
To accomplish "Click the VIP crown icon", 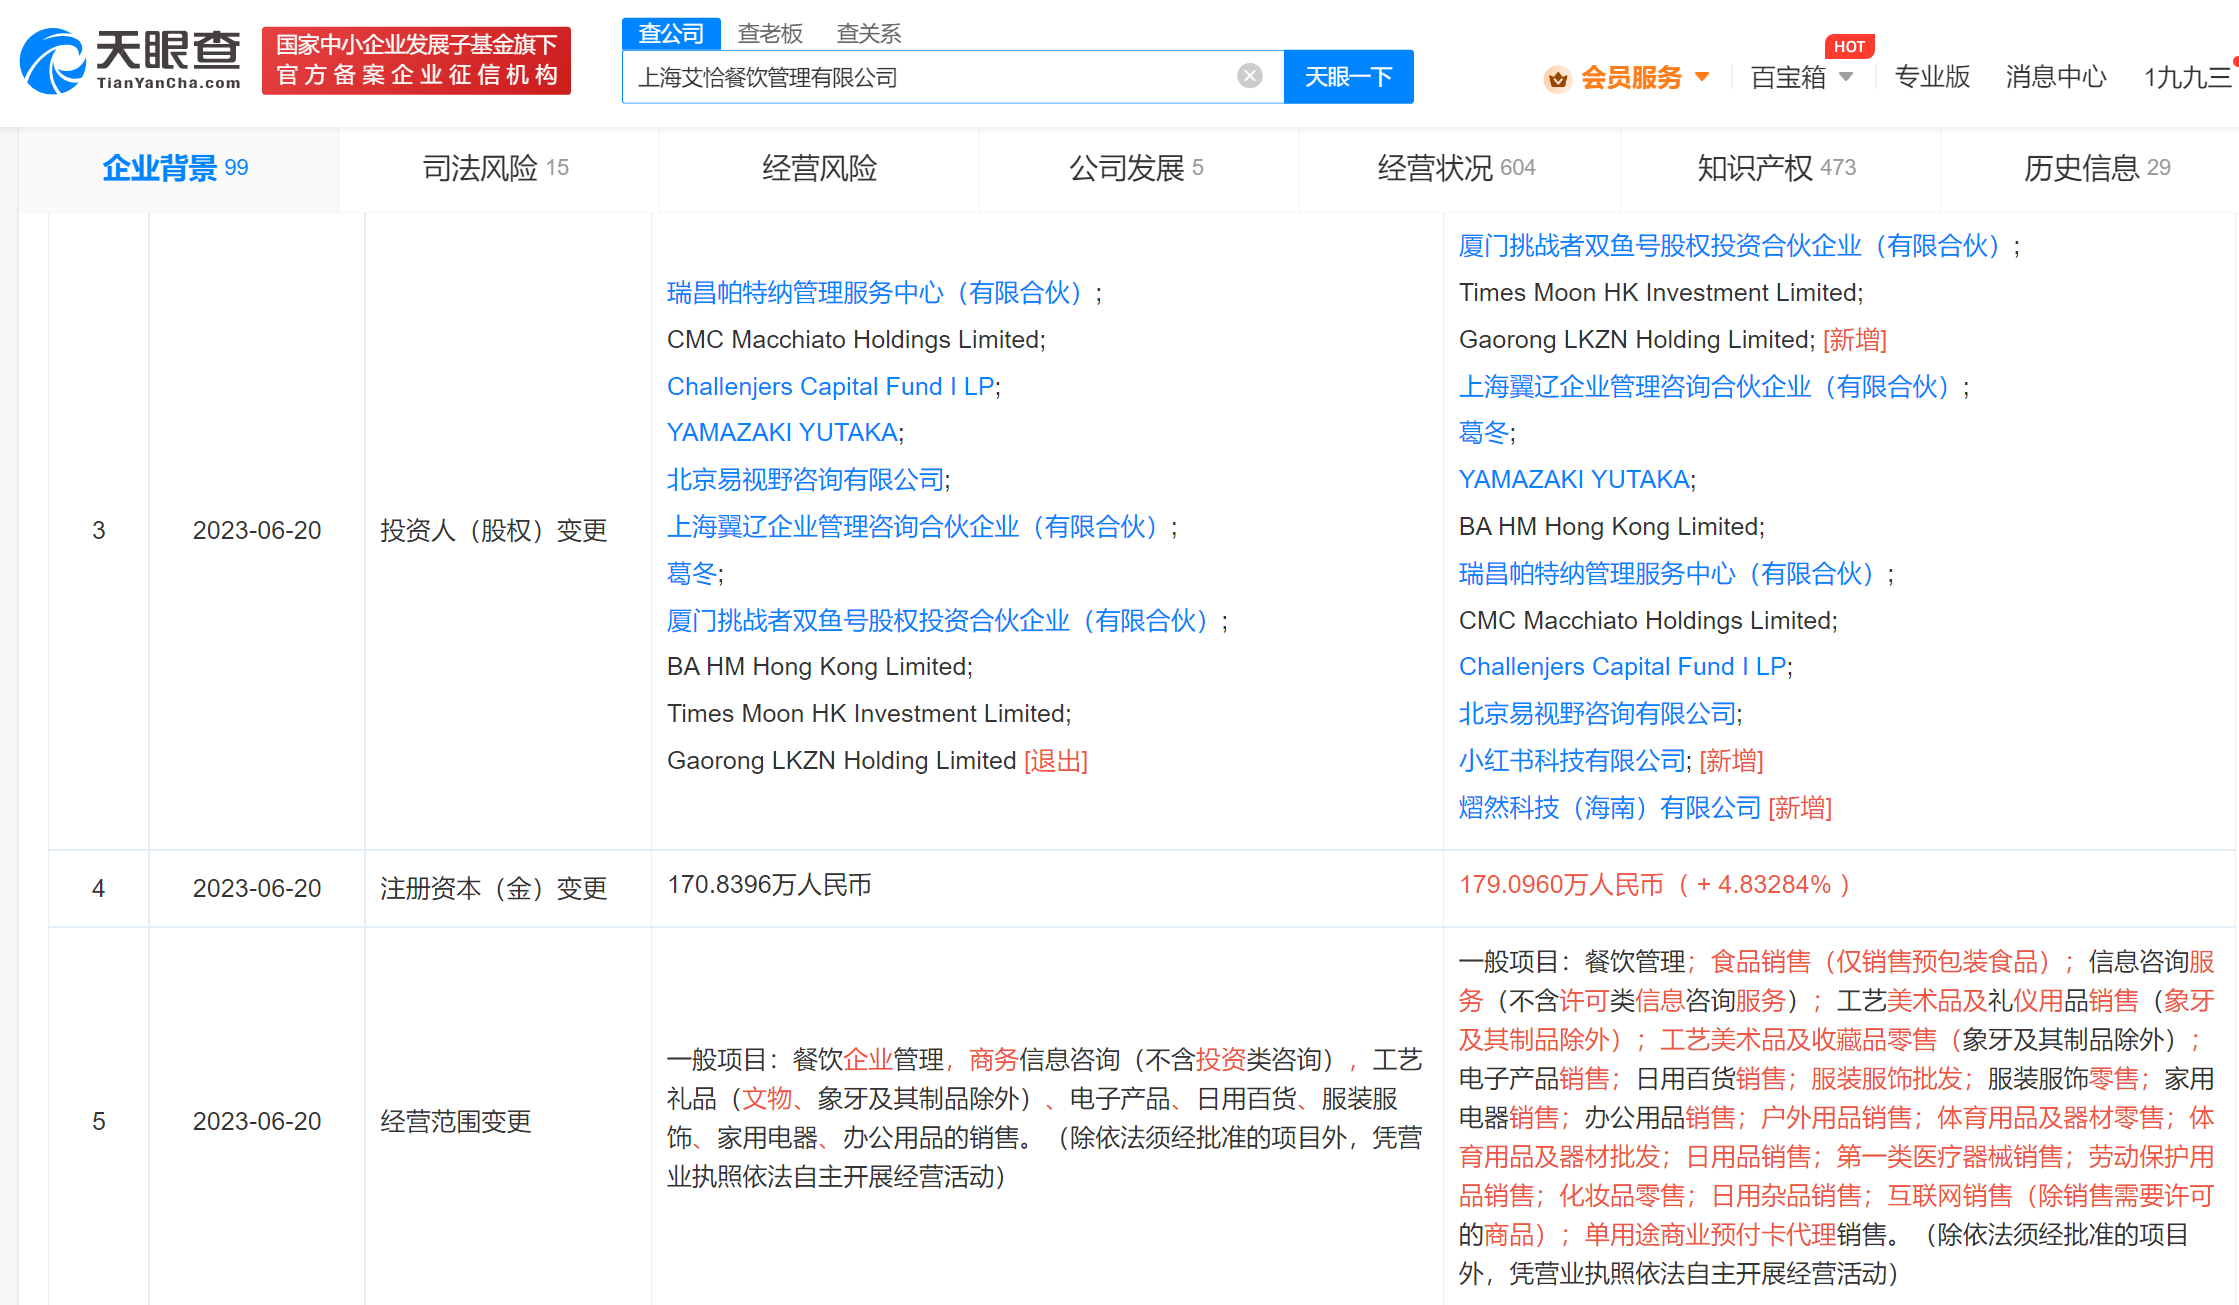I will 1557,78.
